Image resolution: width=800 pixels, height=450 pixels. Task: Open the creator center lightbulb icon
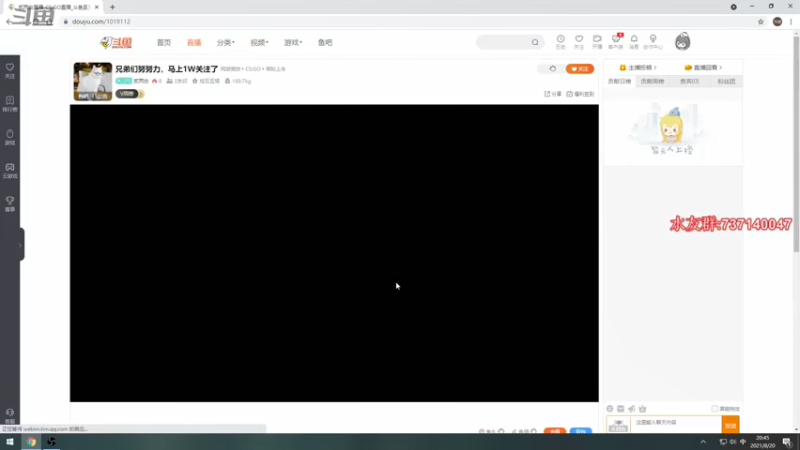pos(653,41)
